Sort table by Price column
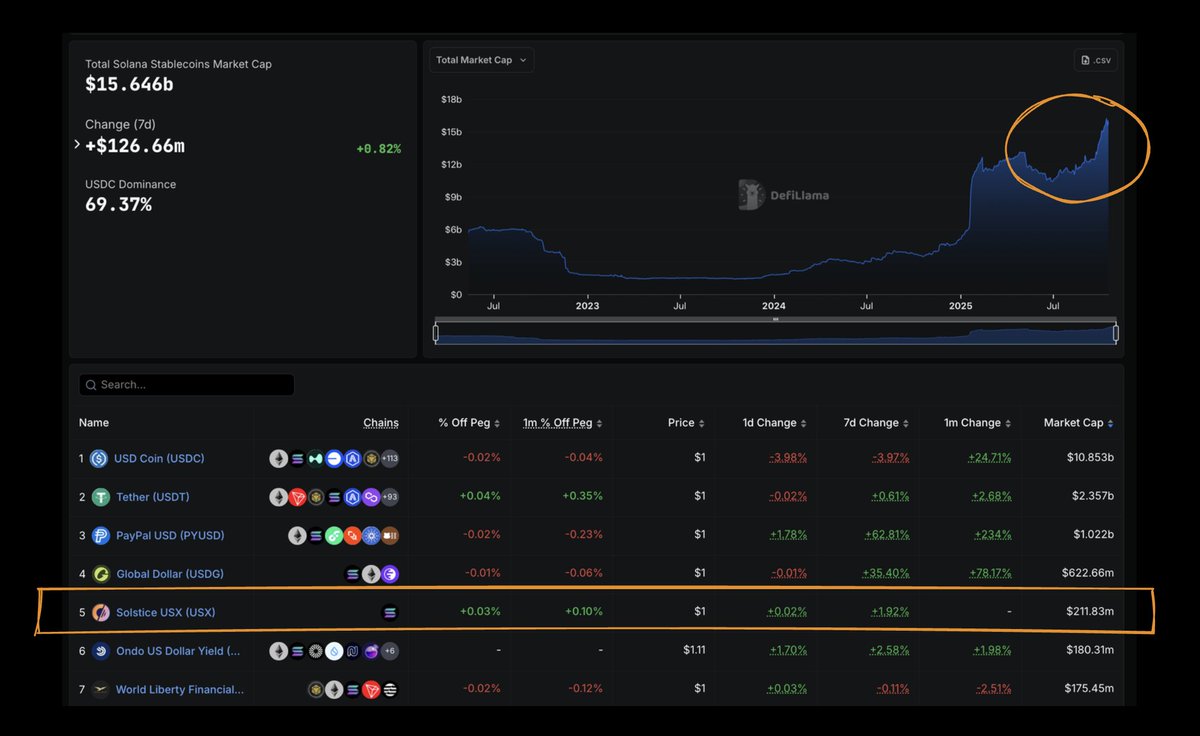The width and height of the screenshot is (1200, 736). coord(686,423)
